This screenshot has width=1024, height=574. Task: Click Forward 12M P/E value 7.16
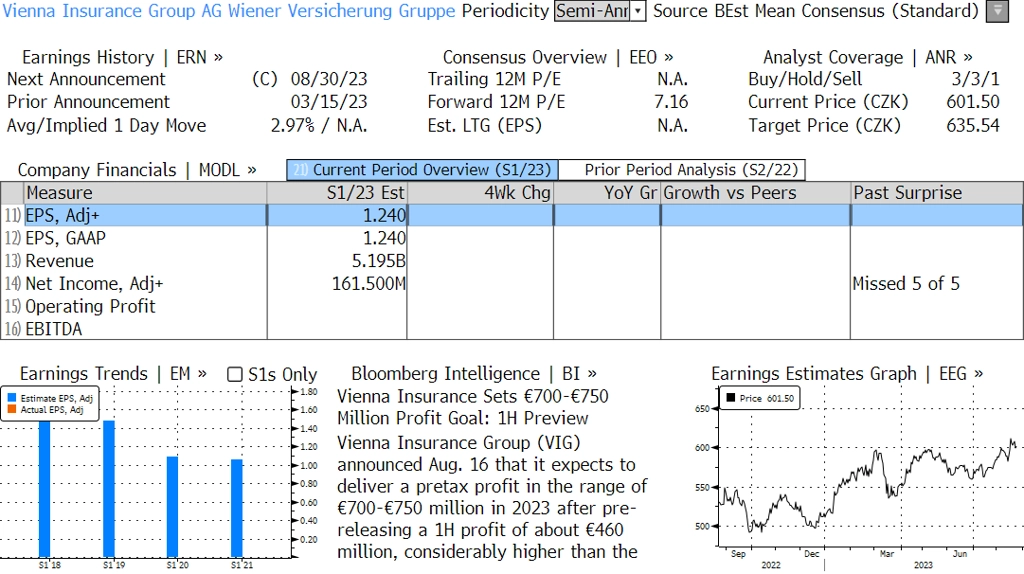pos(671,103)
